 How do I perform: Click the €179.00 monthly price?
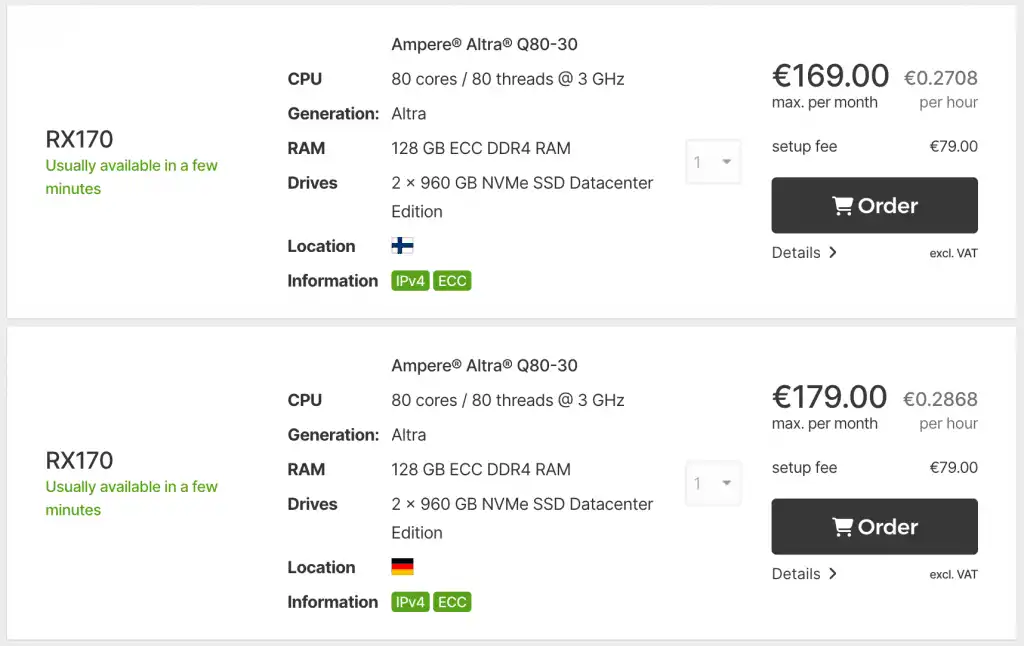830,397
